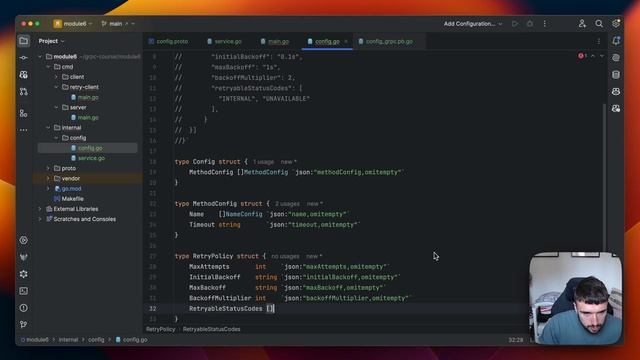Image resolution: width=640 pixels, height=360 pixels.
Task: Expand the vendor folder
Action: point(49,178)
